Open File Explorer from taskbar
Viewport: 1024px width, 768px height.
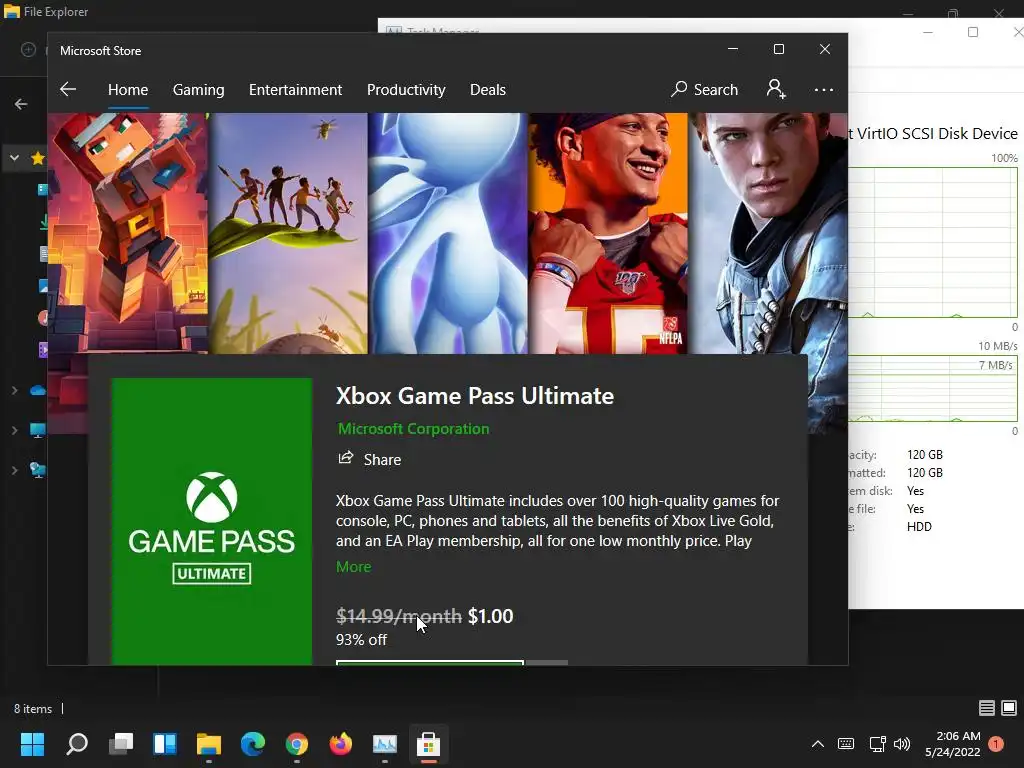pos(209,744)
